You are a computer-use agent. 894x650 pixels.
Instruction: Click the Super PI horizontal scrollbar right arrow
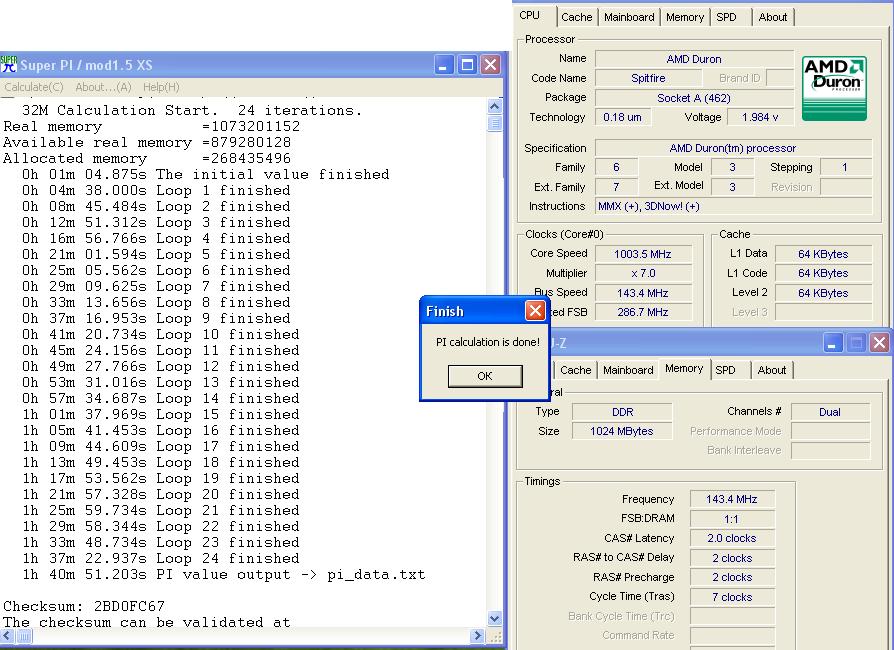(x=478, y=635)
